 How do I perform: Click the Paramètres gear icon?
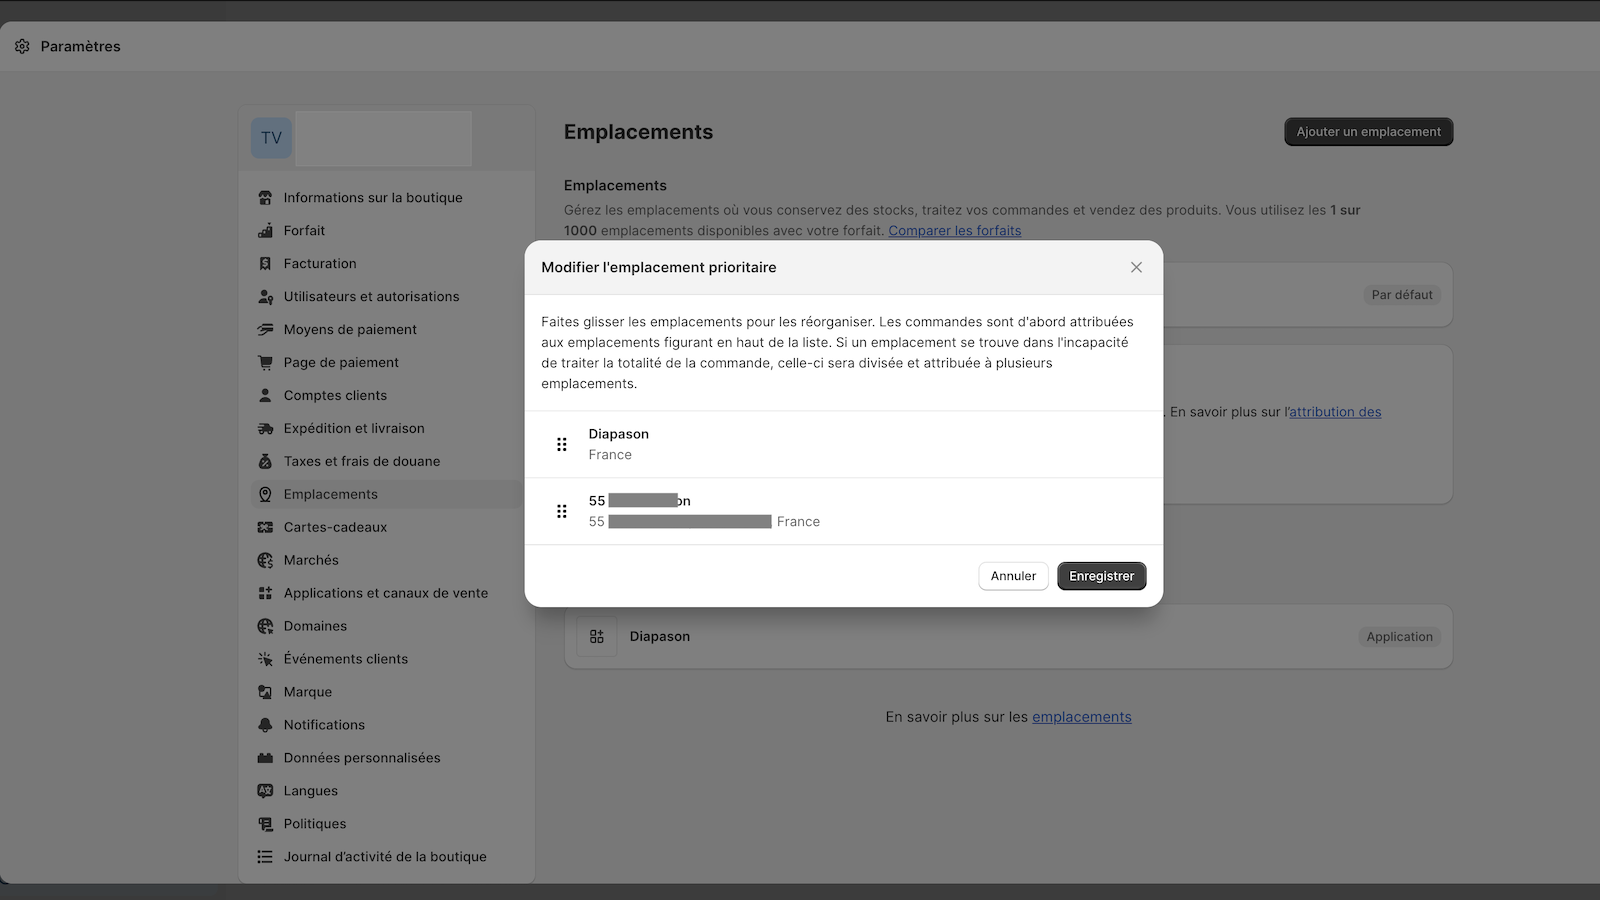click(22, 46)
